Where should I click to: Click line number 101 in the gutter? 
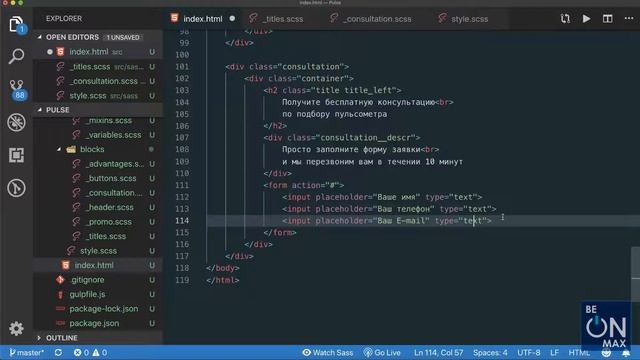click(x=182, y=67)
